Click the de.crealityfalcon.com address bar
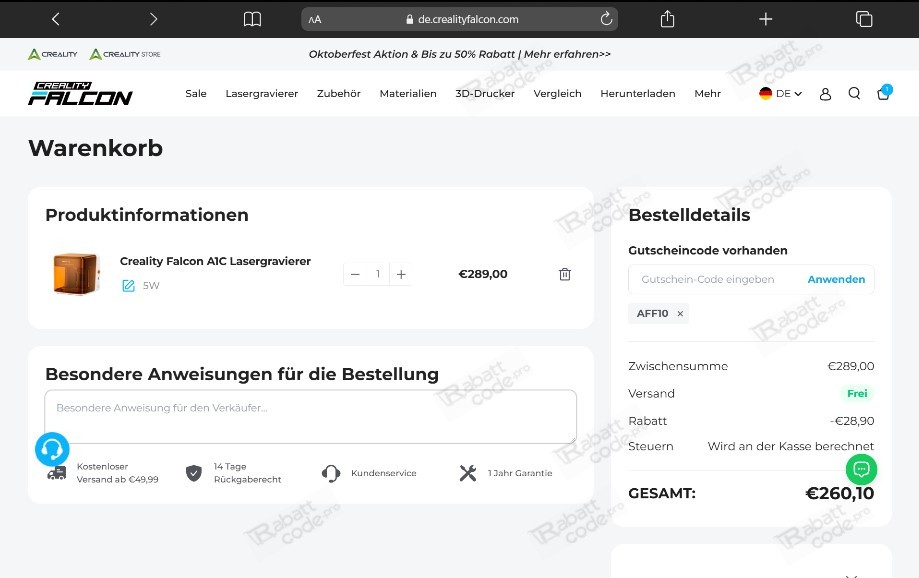This screenshot has height=578, width=919. (460, 19)
